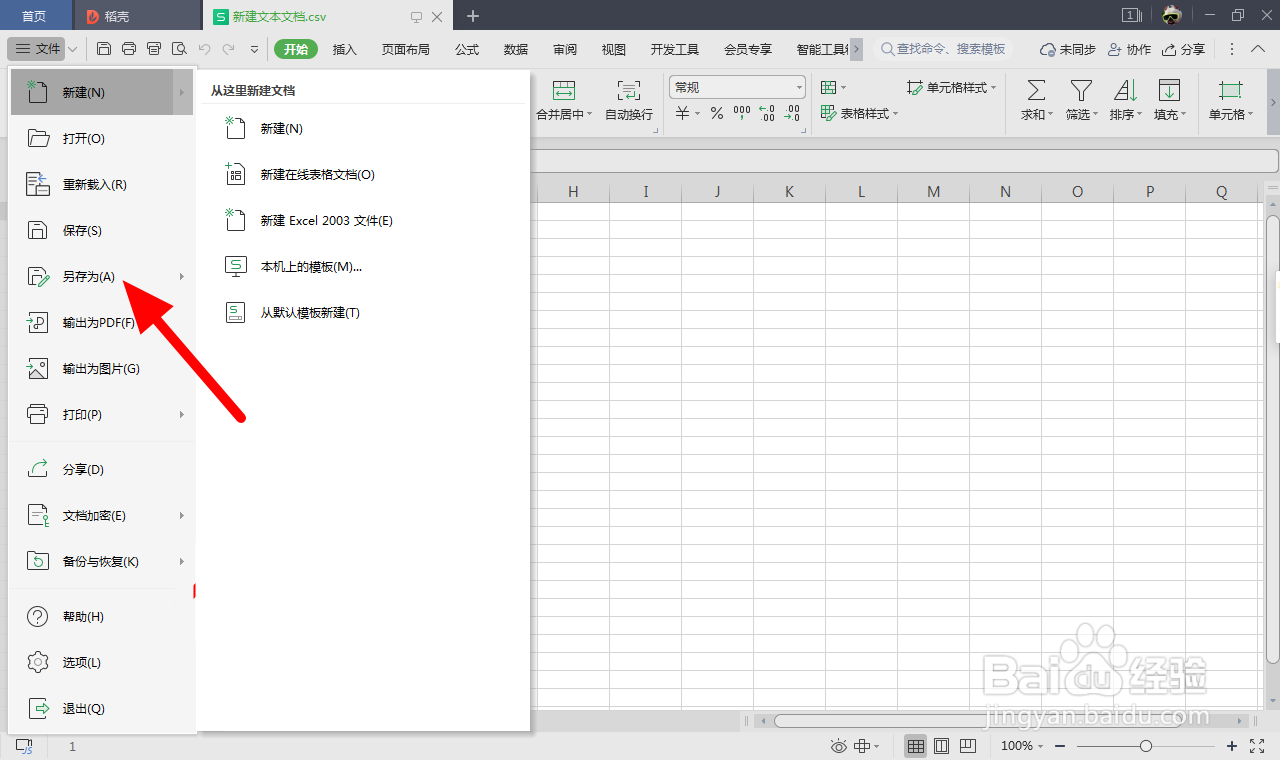Choose Export as Image (输出为图片)

coord(100,368)
